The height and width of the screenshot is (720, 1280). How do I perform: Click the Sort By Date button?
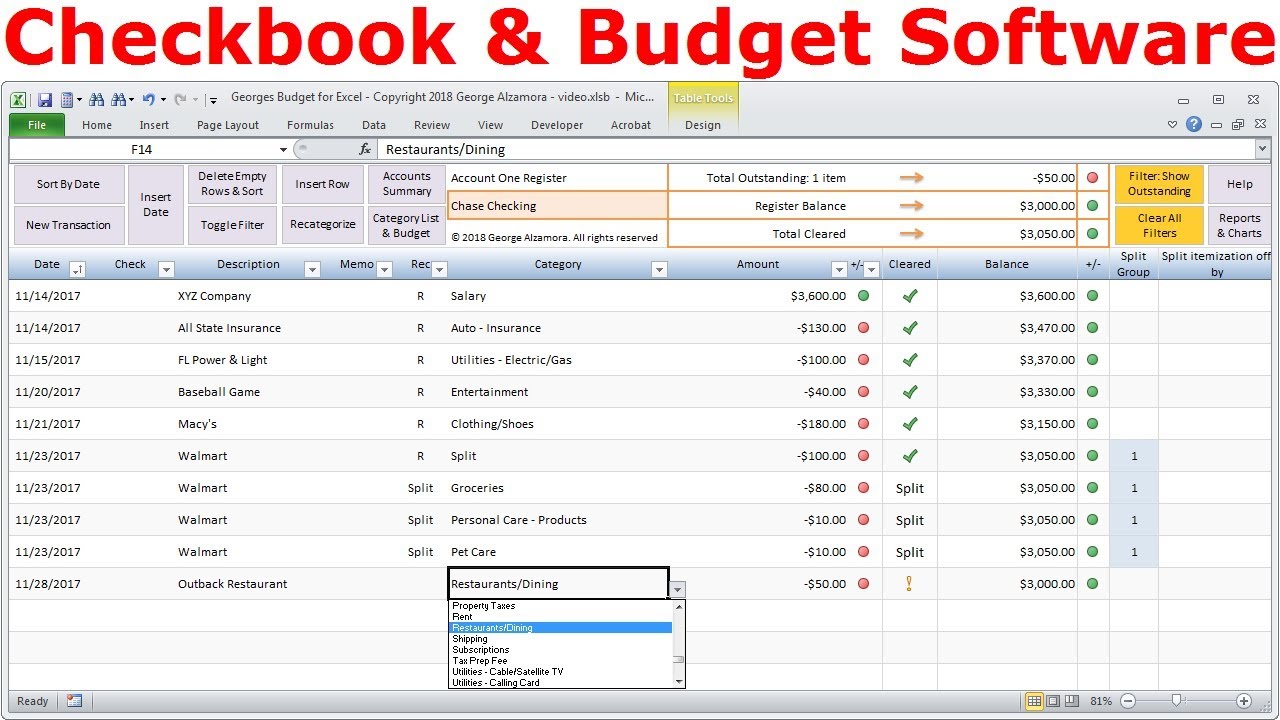click(69, 184)
